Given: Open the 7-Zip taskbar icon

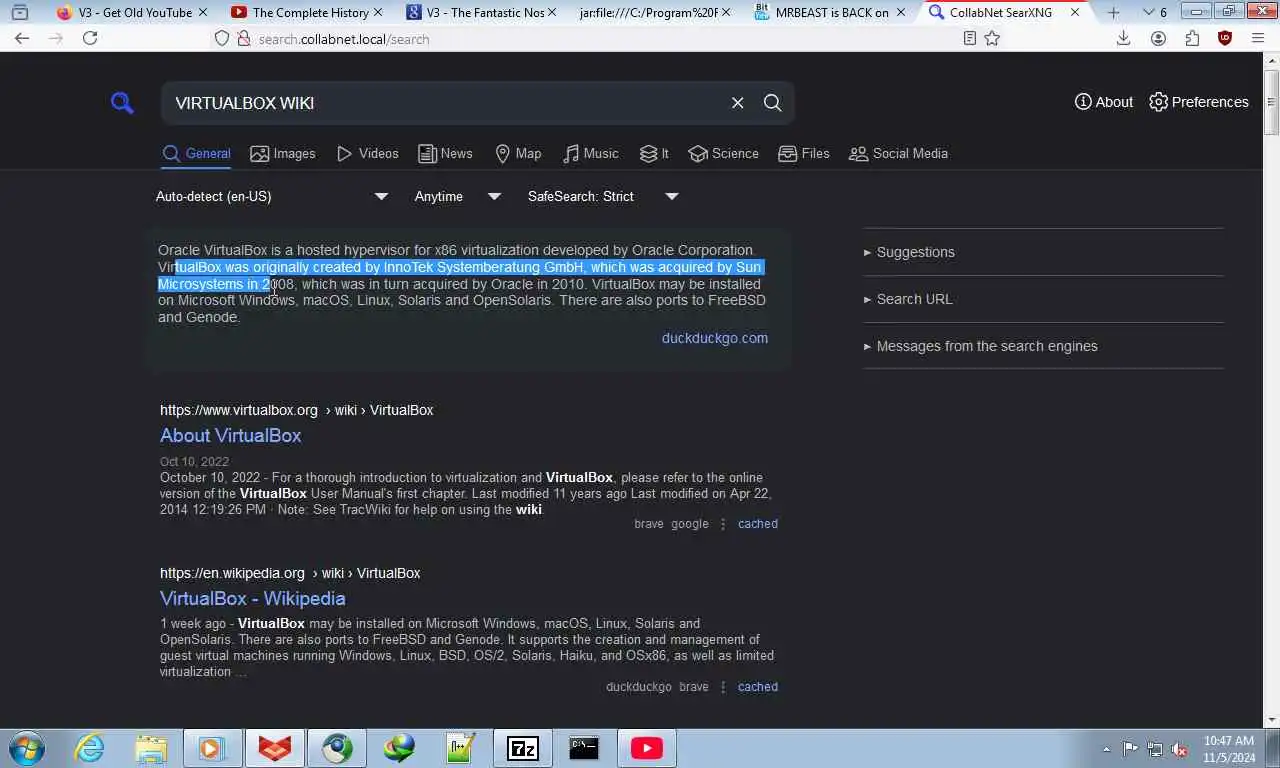Looking at the screenshot, I should tap(522, 748).
